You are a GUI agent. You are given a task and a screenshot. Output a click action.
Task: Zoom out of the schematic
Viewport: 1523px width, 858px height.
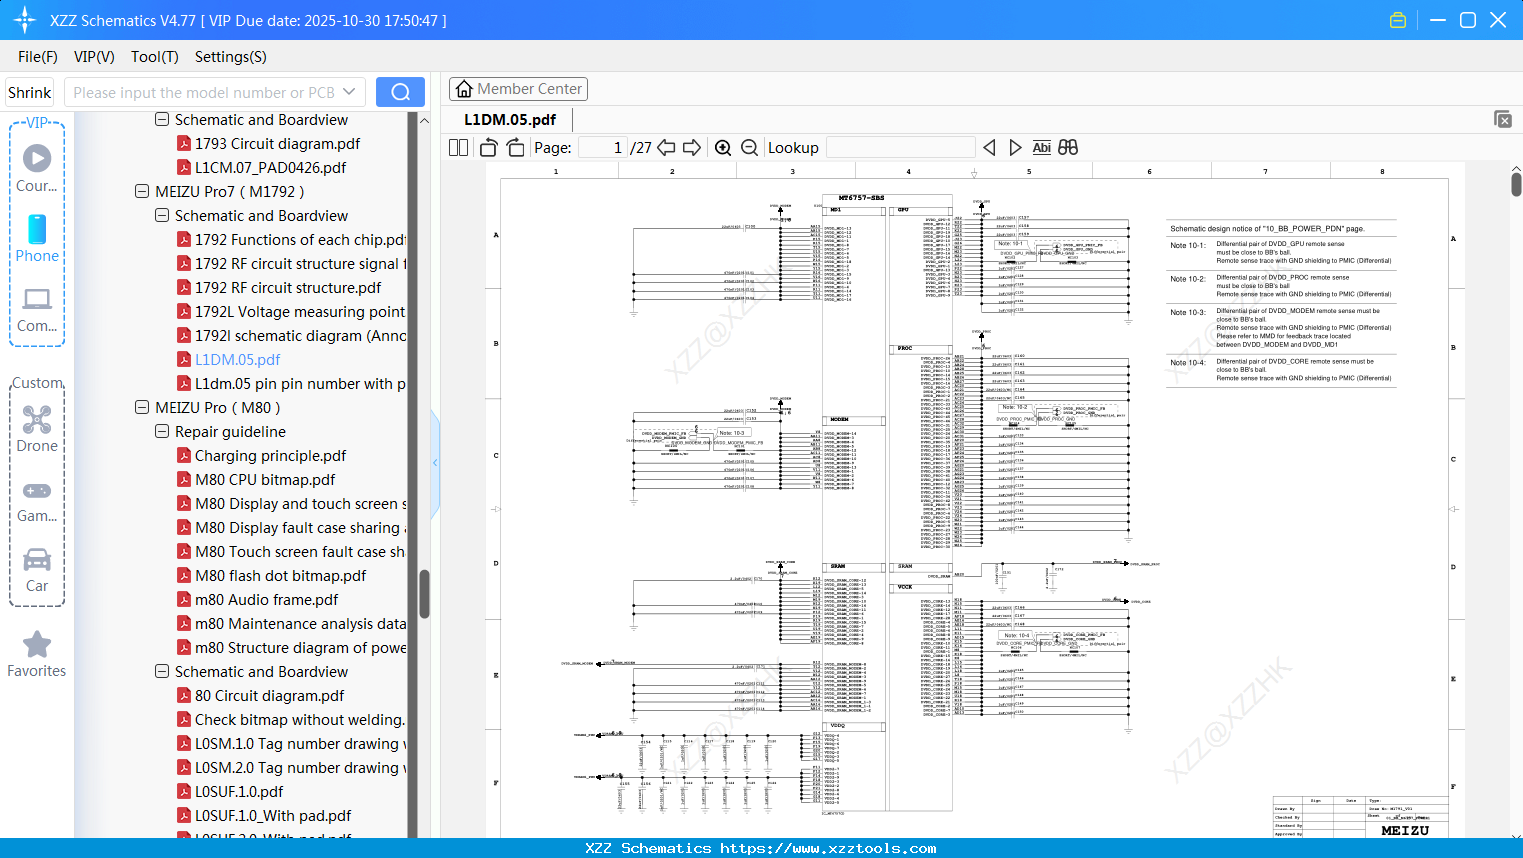[x=749, y=147]
